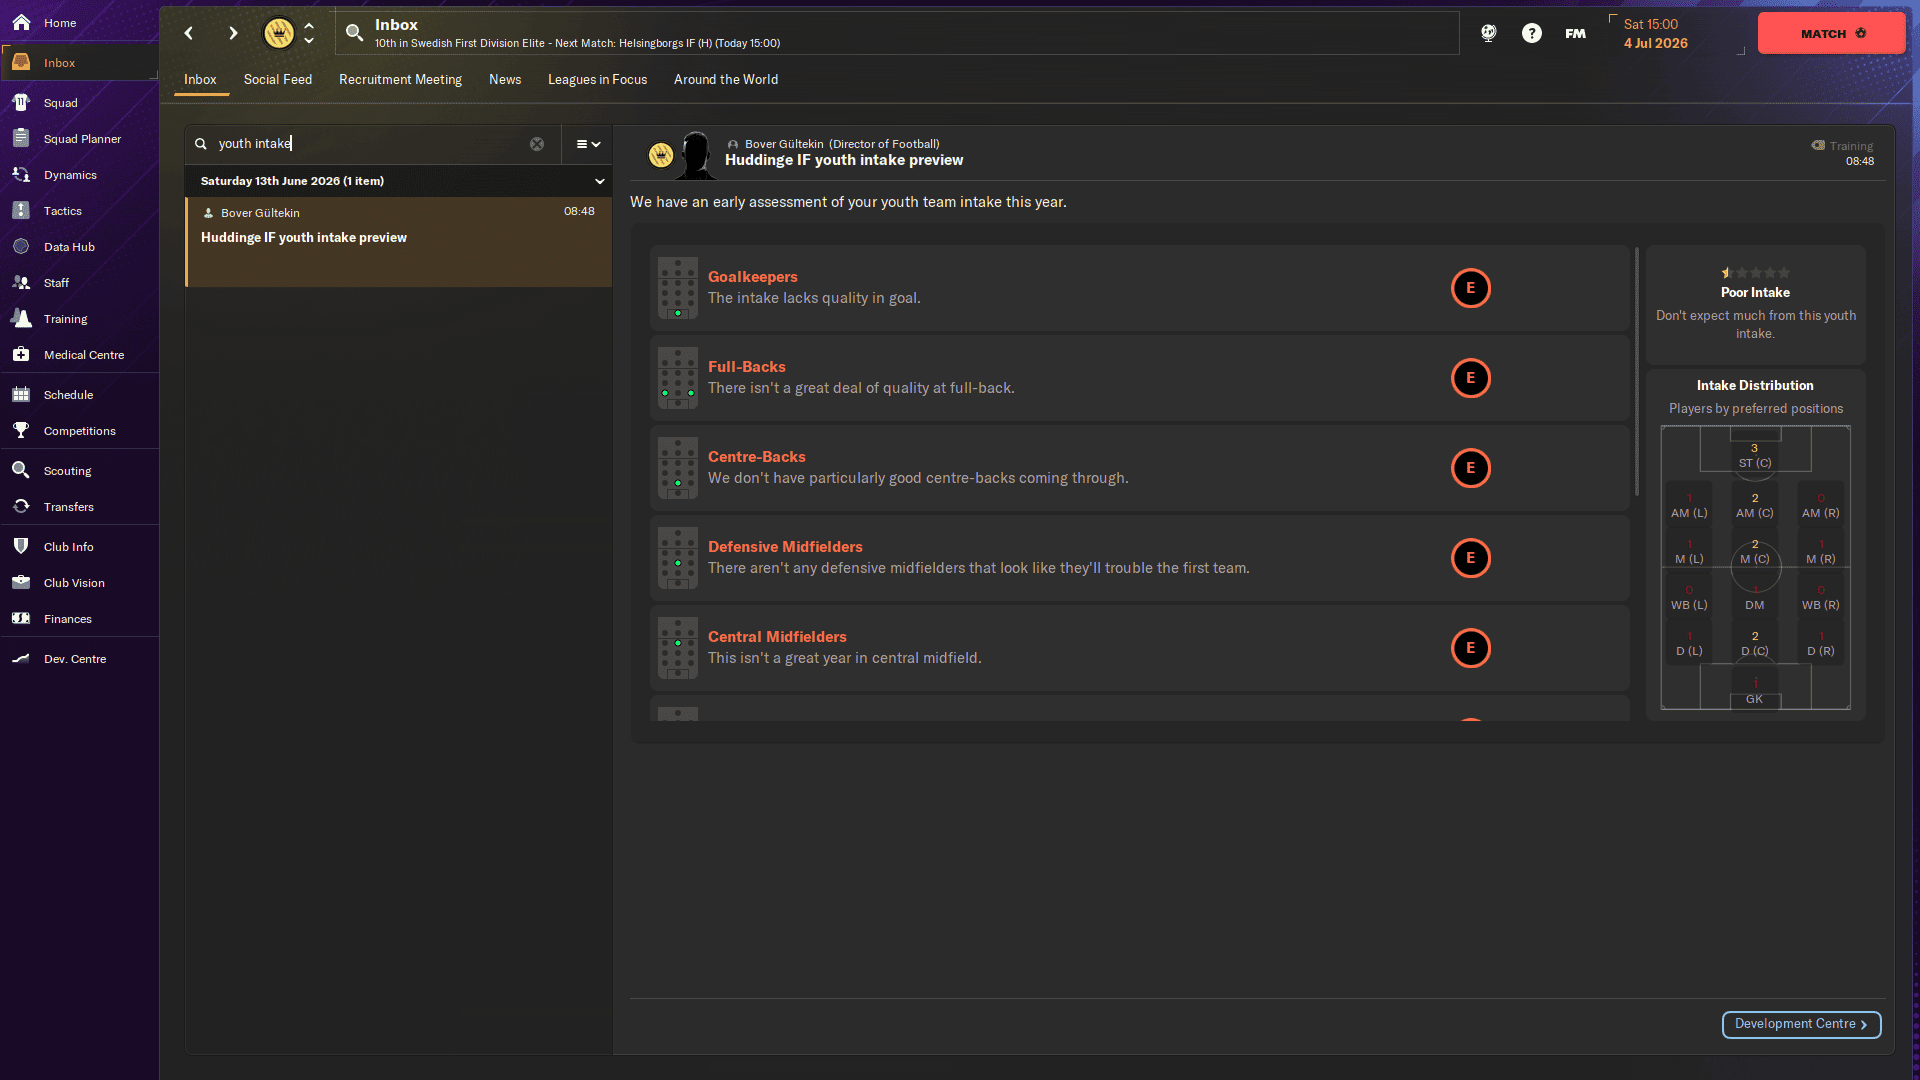The width and height of the screenshot is (1920, 1080).
Task: Open Scouting magnifier icon
Action: click(x=21, y=470)
